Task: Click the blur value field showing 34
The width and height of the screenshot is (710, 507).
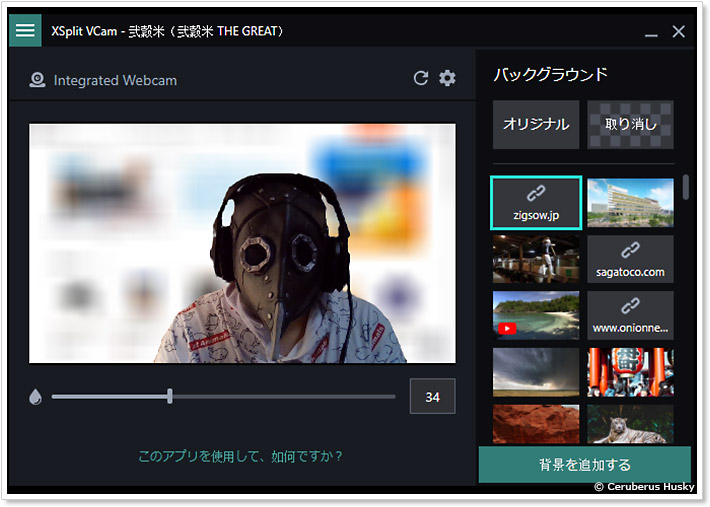Action: pos(432,397)
